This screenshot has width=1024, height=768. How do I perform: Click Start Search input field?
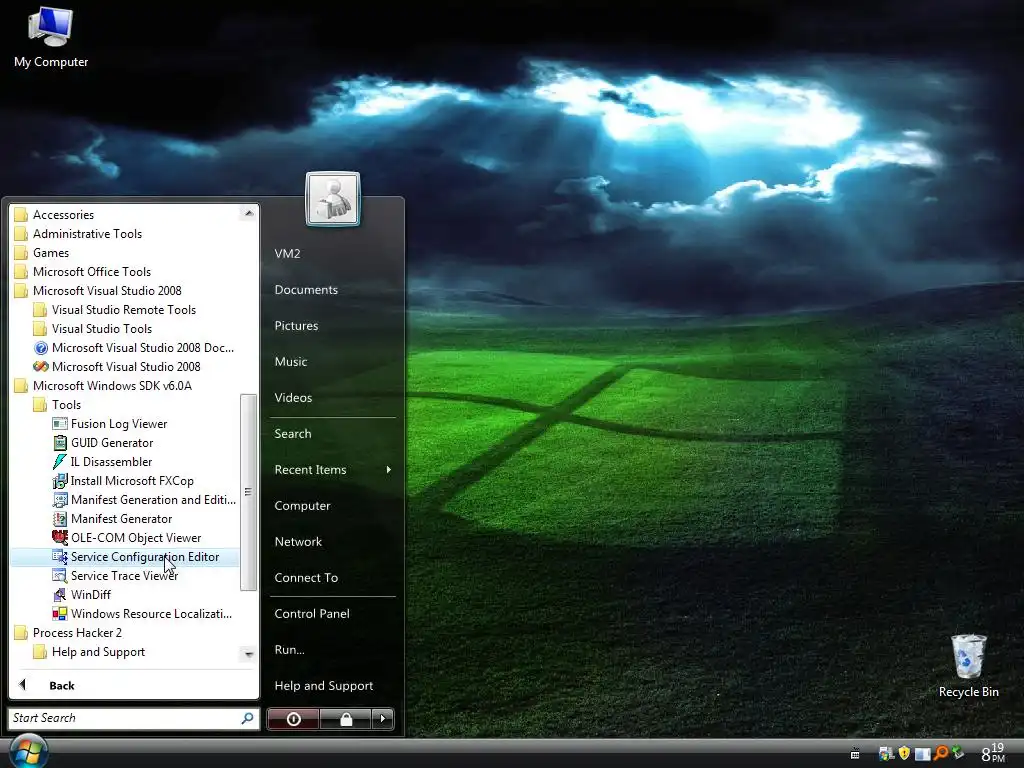point(124,718)
